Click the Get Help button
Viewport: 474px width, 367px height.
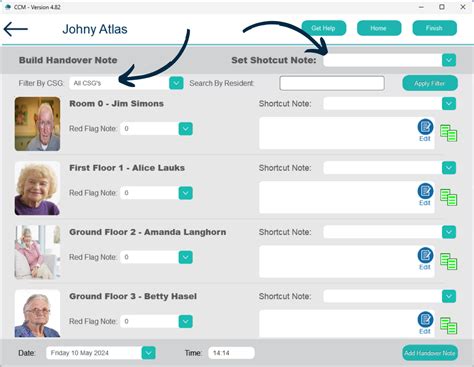(x=324, y=28)
